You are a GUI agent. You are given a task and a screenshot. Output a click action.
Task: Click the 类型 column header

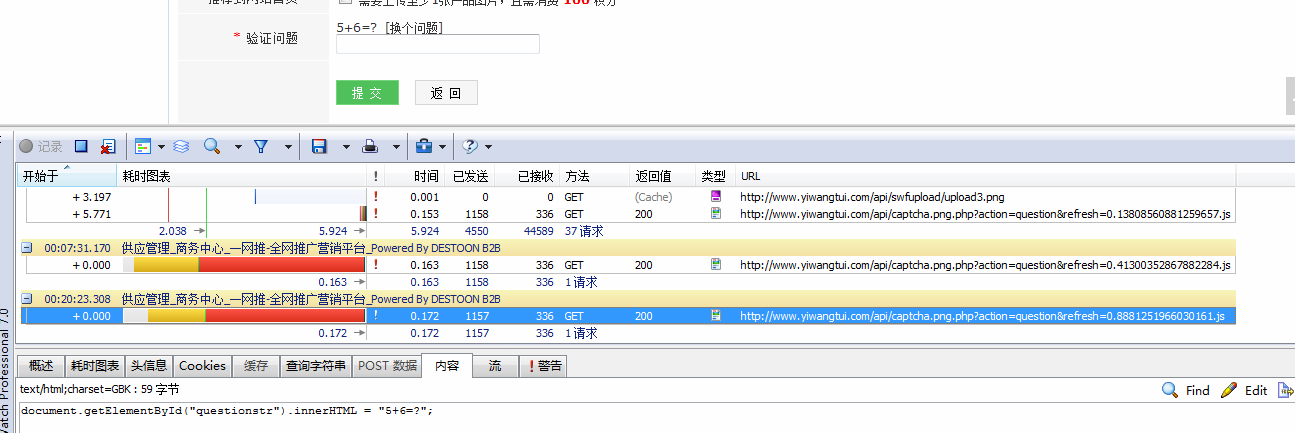pos(716,176)
